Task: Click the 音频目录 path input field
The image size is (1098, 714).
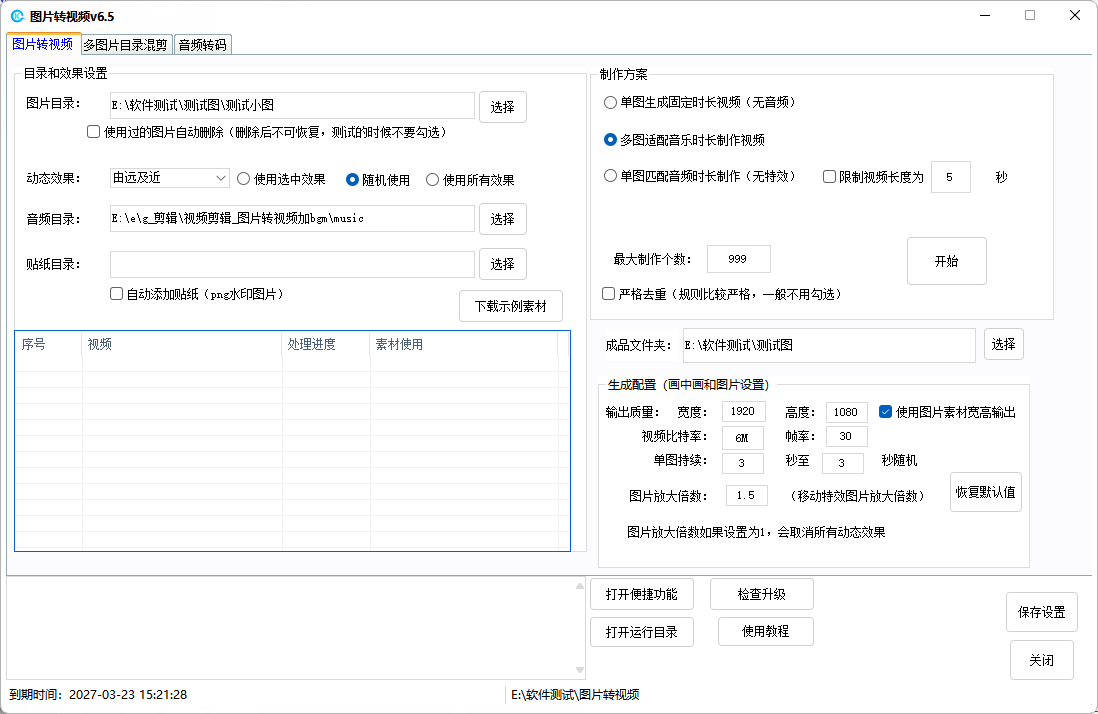Action: click(x=293, y=218)
